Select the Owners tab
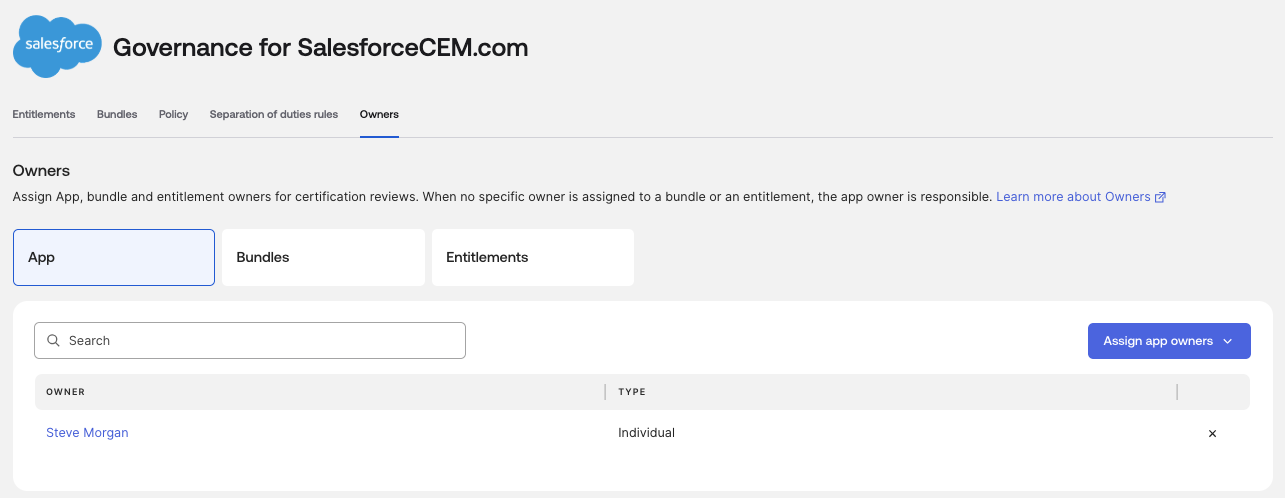 click(x=379, y=114)
